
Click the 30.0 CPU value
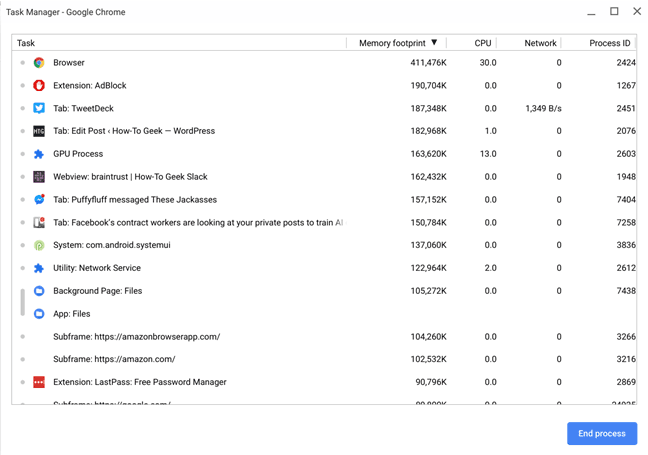(x=488, y=63)
